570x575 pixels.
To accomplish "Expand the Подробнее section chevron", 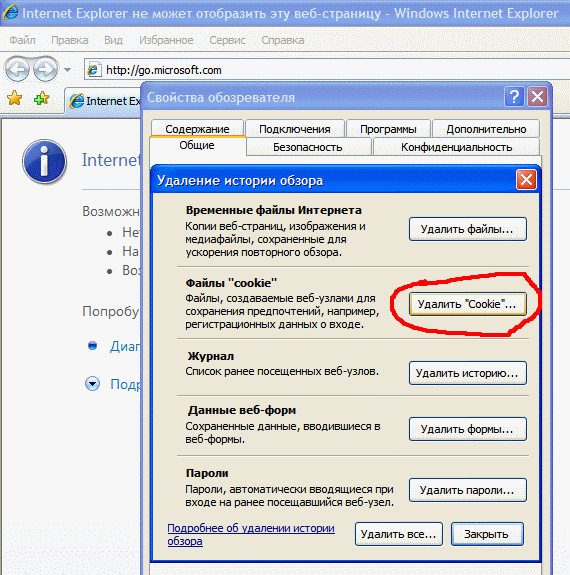I will click(x=92, y=384).
